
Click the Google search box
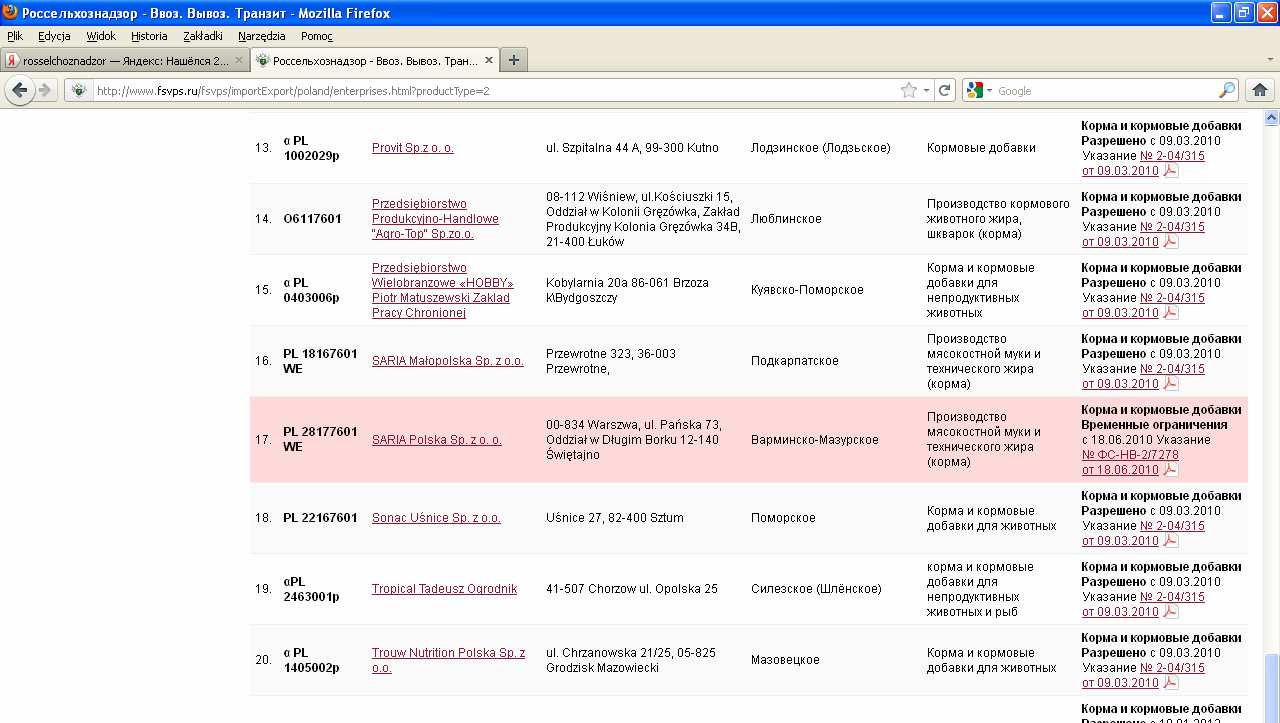pyautogui.click(x=1105, y=91)
